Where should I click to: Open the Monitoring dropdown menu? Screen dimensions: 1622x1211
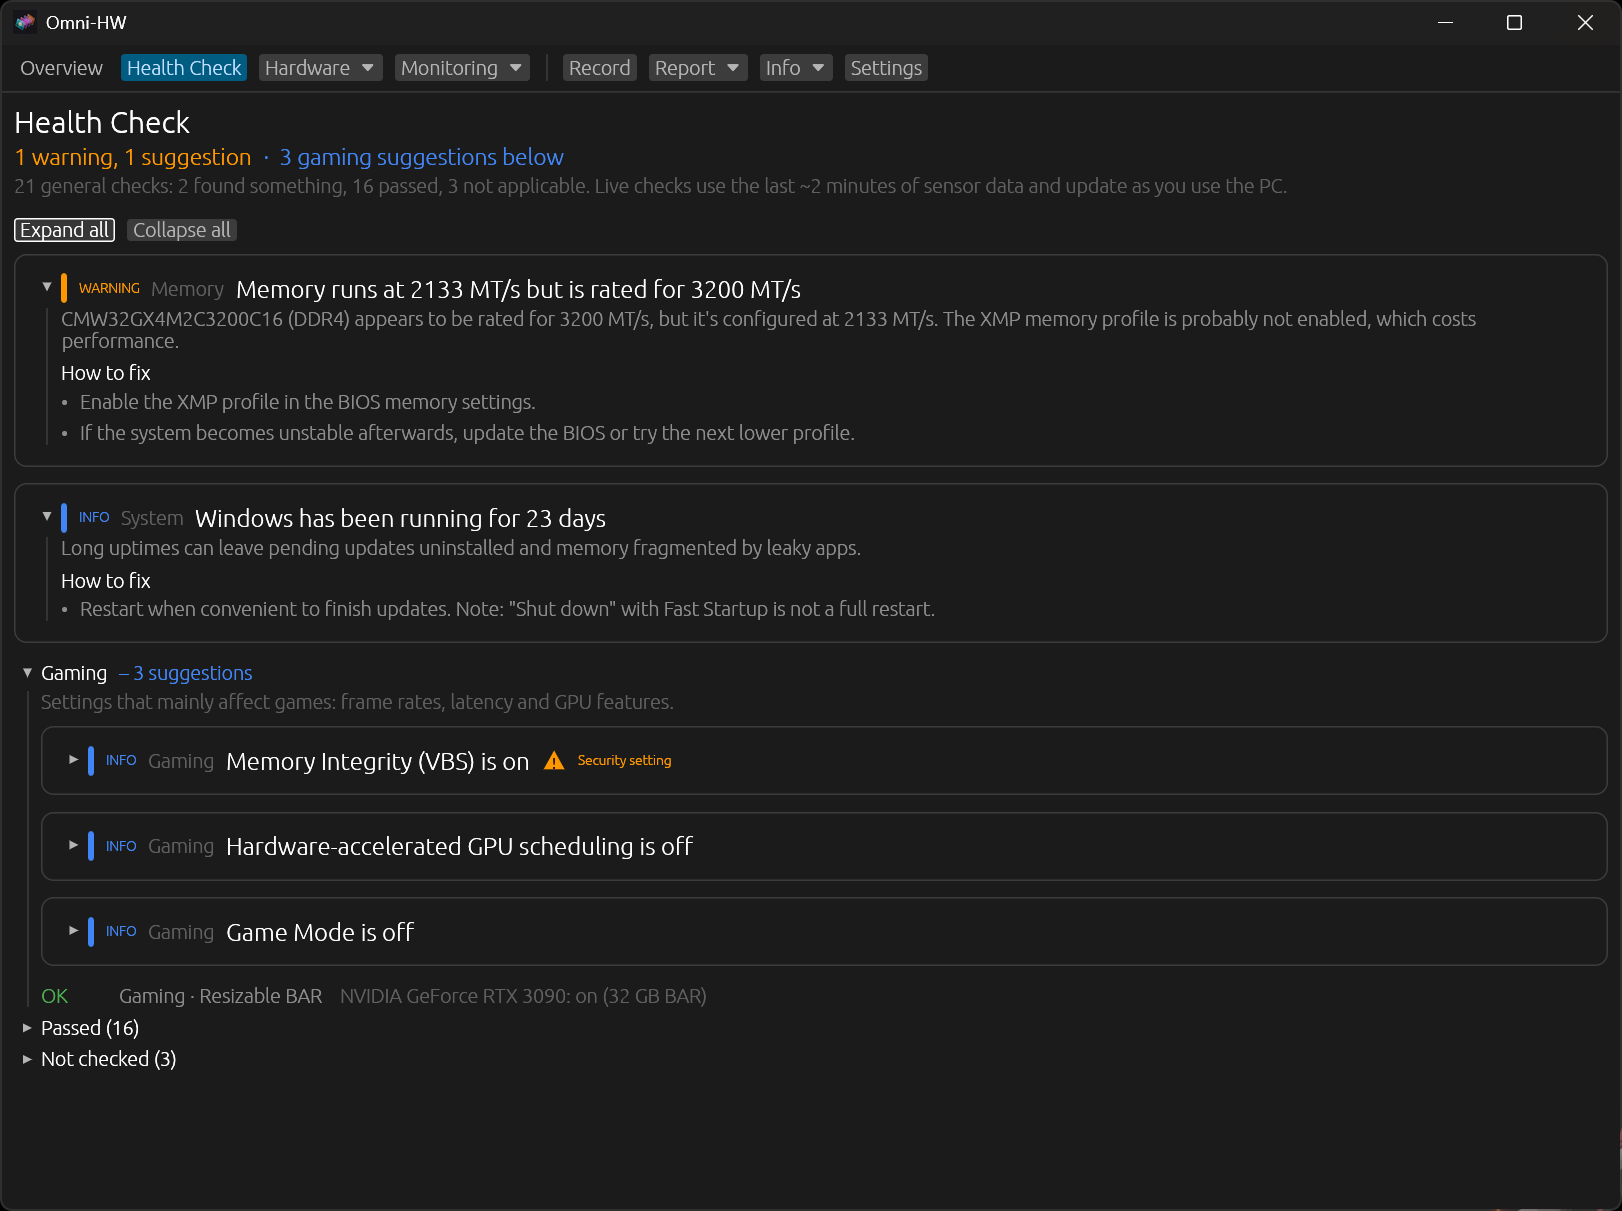[x=462, y=68]
